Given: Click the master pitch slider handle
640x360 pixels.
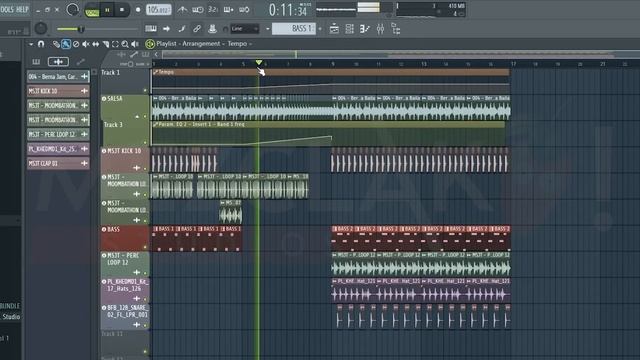Looking at the screenshot, I should pos(81,29).
